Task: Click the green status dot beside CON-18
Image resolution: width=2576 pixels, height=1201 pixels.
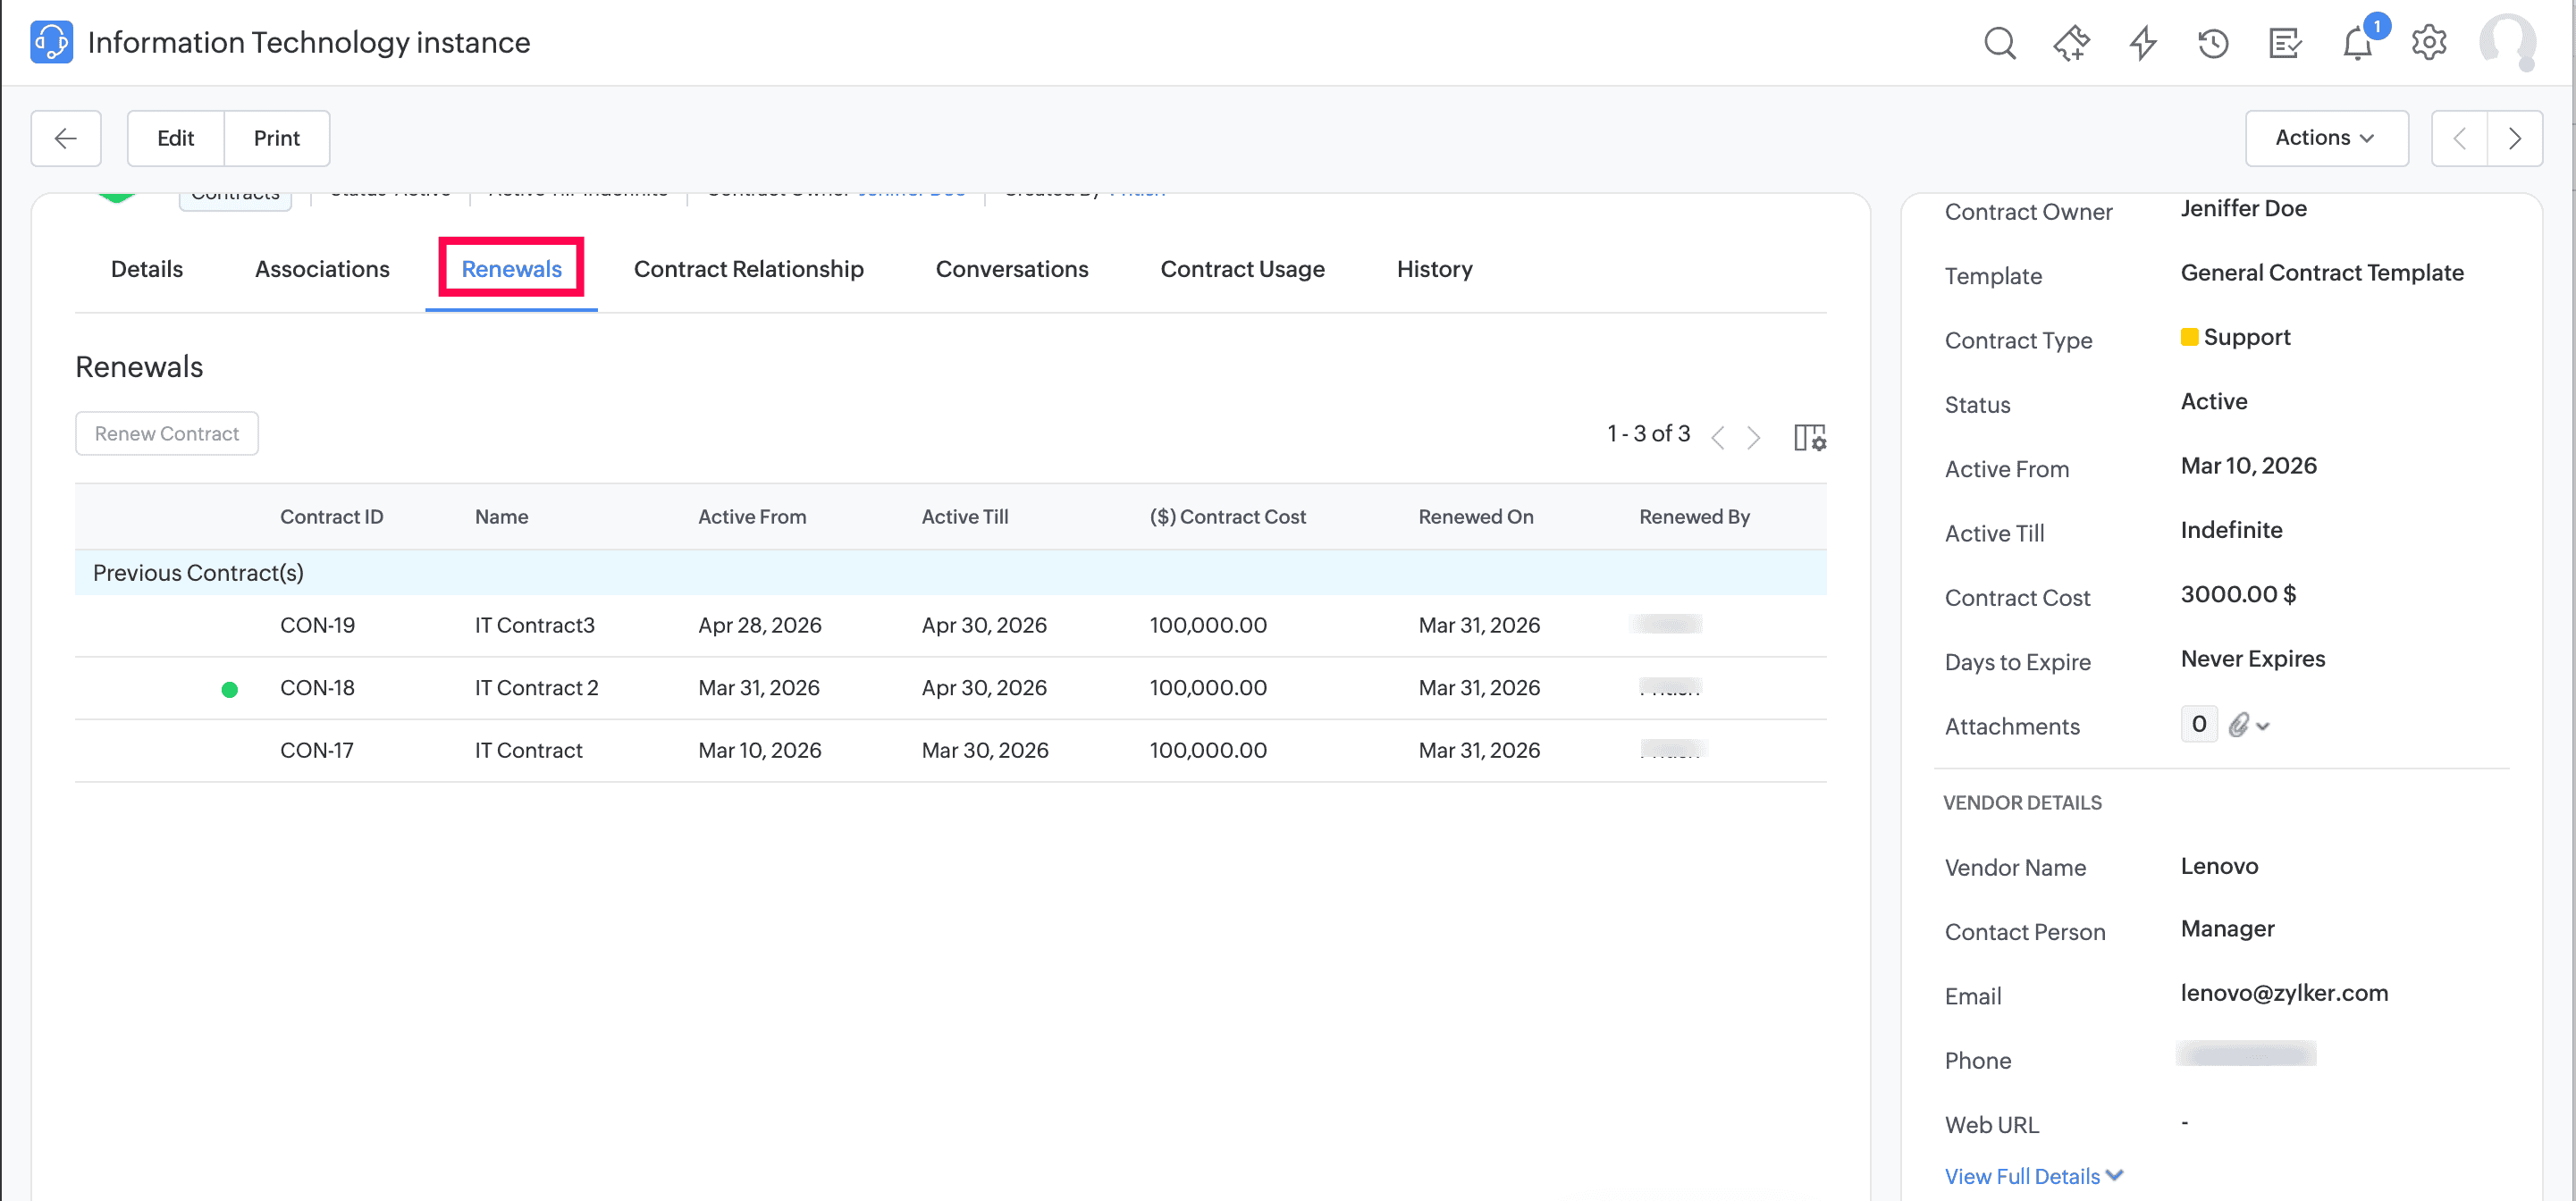Action: click(x=229, y=689)
